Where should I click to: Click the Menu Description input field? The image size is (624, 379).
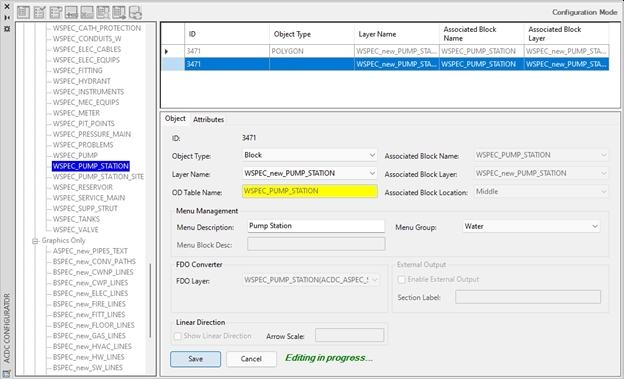pyautogui.click(x=316, y=226)
